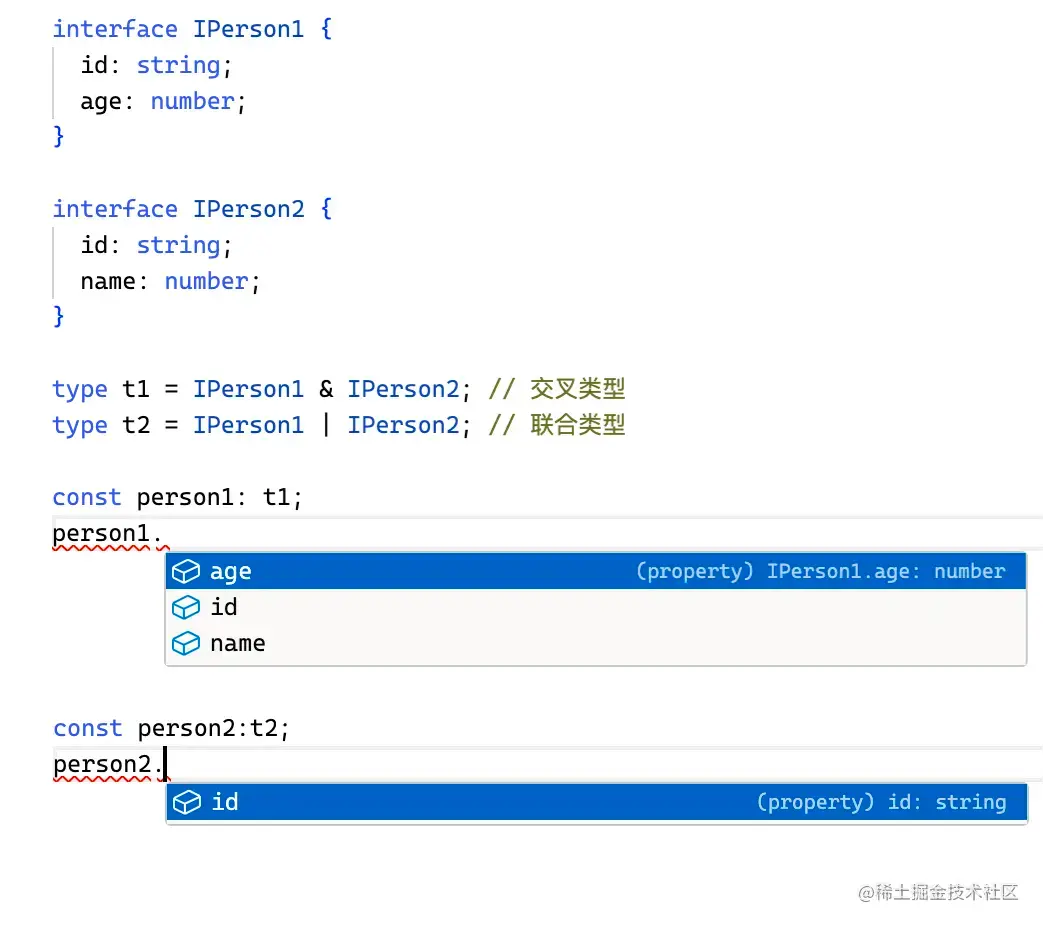Click the 'IPerson2' interface name in its declaration
This screenshot has height=928, width=1044.
(x=248, y=209)
